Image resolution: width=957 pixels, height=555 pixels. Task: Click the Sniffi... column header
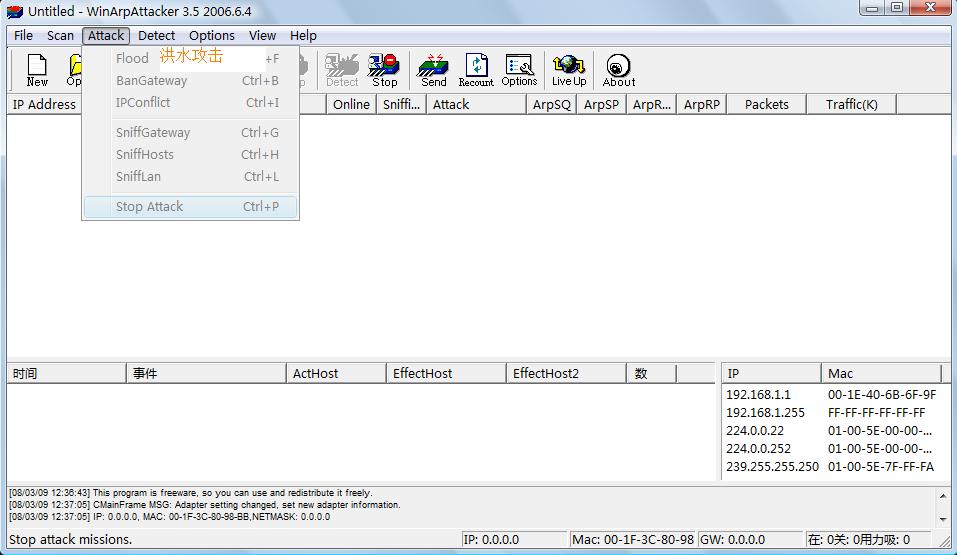(401, 104)
